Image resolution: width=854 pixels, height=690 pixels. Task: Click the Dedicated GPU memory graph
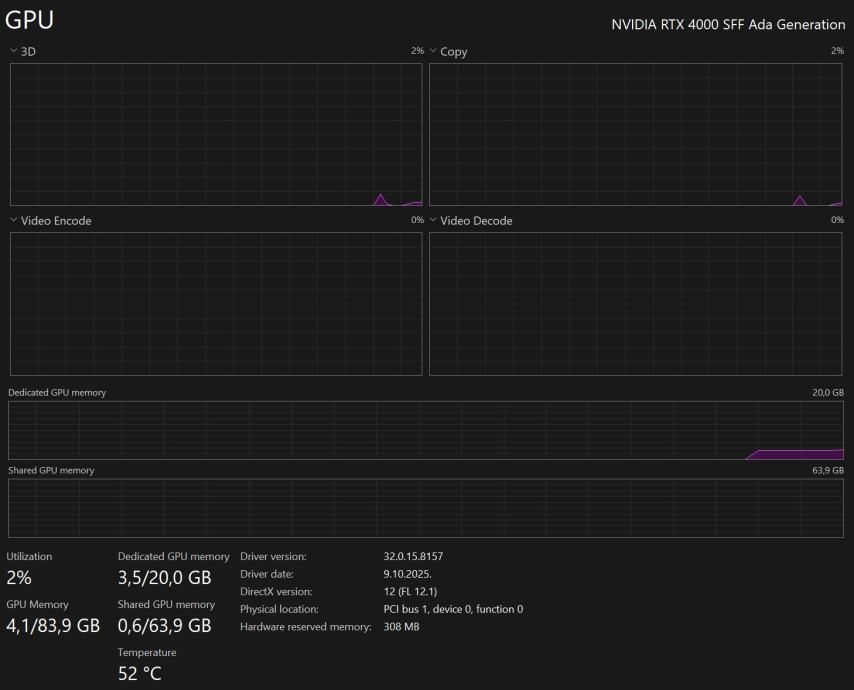tap(426, 430)
